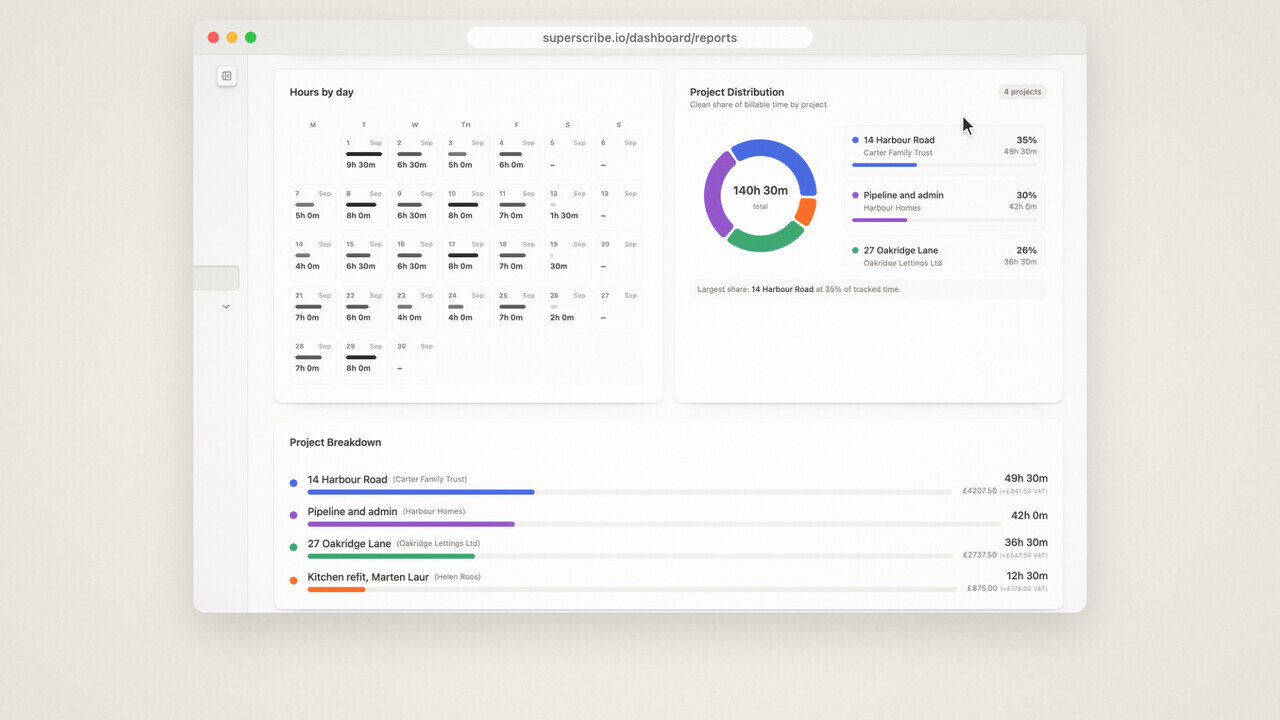Click the "Hours by day" heading
Image resolution: width=1280 pixels, height=720 pixels.
[x=322, y=92]
